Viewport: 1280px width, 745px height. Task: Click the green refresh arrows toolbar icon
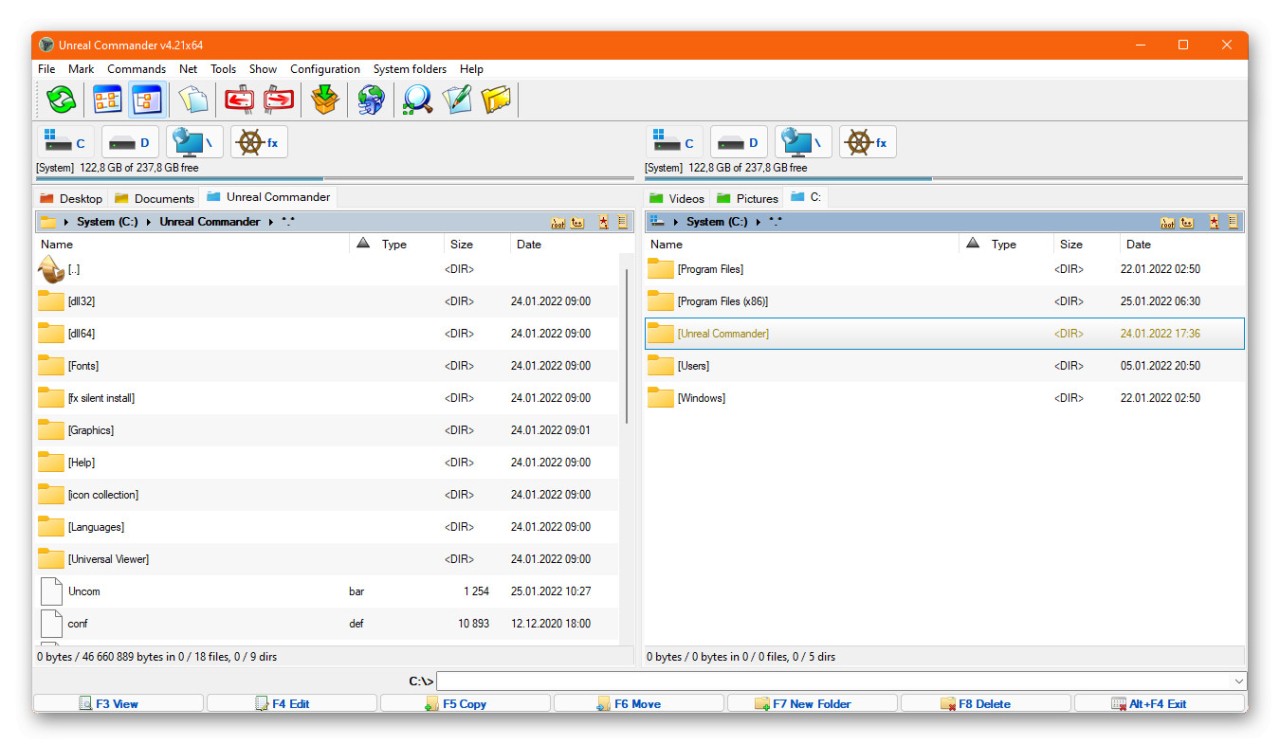coord(62,100)
